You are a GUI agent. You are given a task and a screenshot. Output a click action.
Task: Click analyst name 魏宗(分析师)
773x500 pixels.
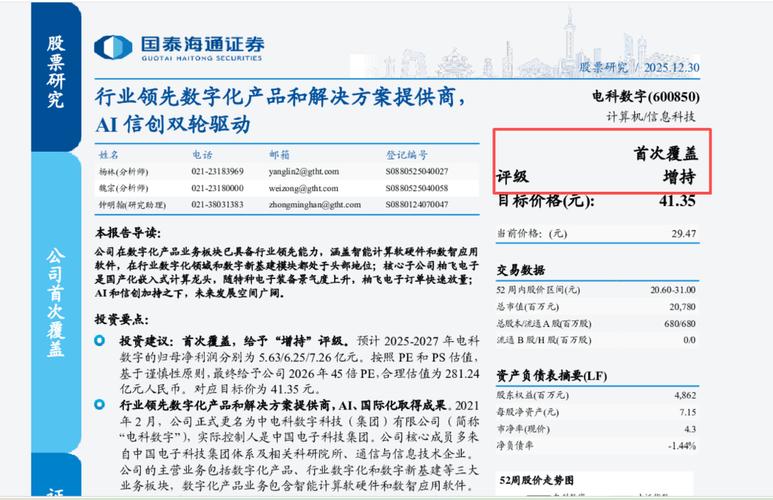(123, 188)
